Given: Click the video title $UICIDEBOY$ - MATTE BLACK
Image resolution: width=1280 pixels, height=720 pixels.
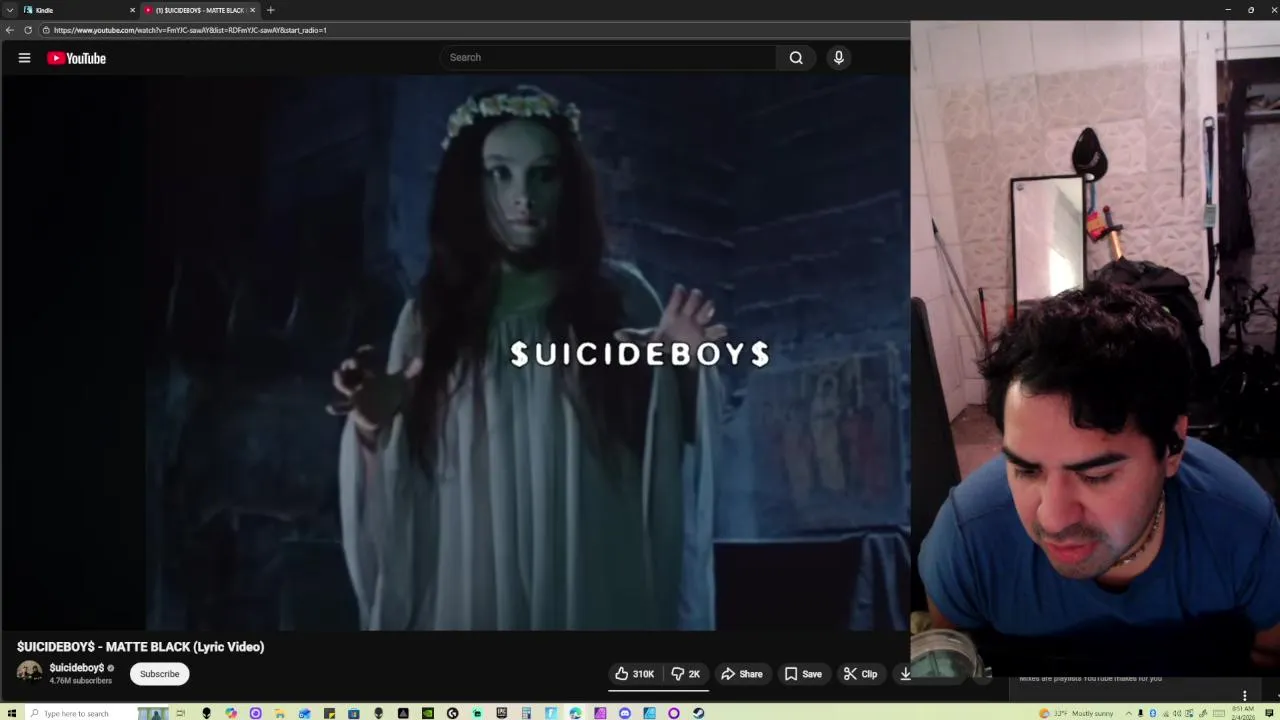Looking at the screenshot, I should click(140, 647).
